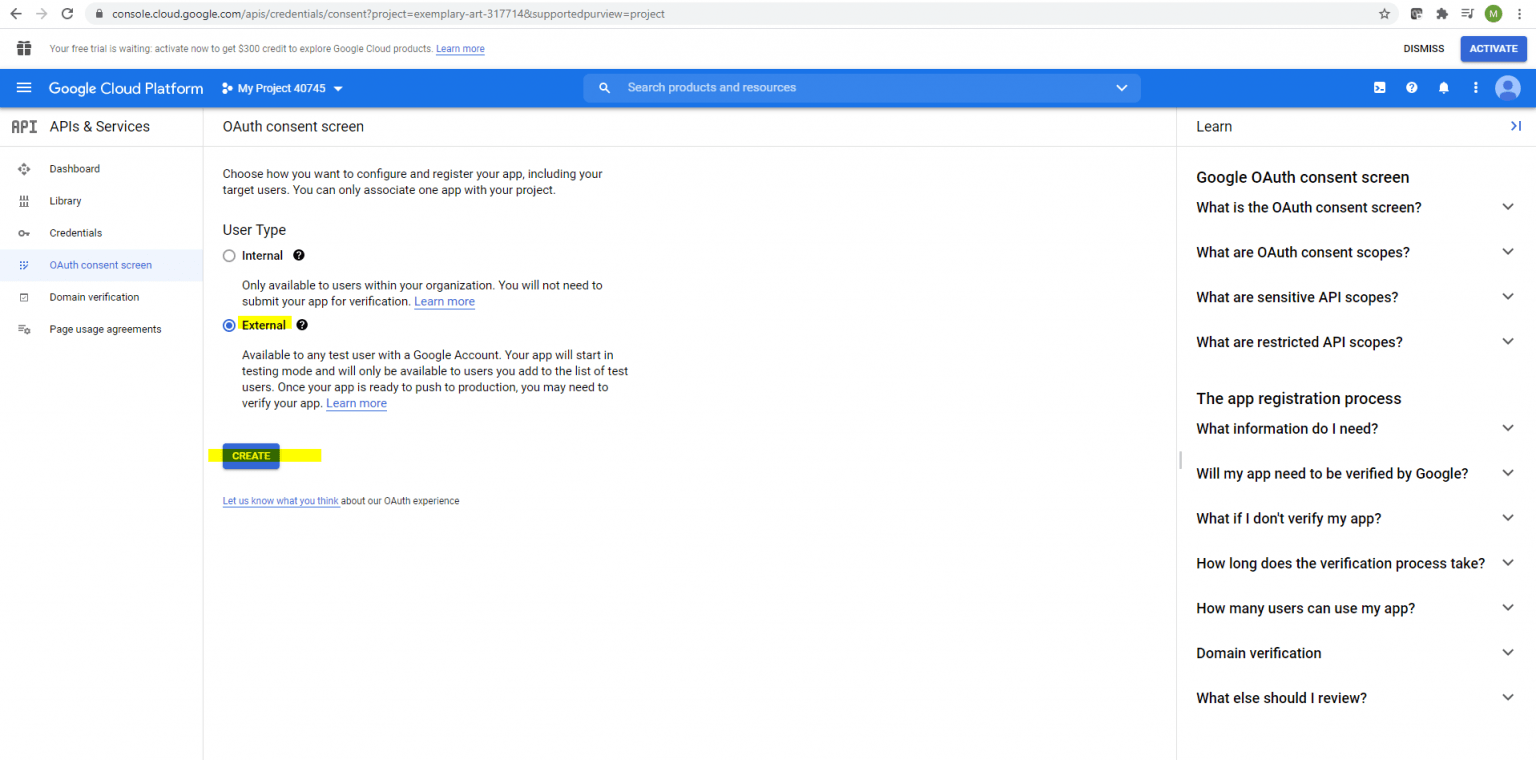Image resolution: width=1536 pixels, height=760 pixels.
Task: Open Page usage agreements sidebar item
Action: click(101, 329)
